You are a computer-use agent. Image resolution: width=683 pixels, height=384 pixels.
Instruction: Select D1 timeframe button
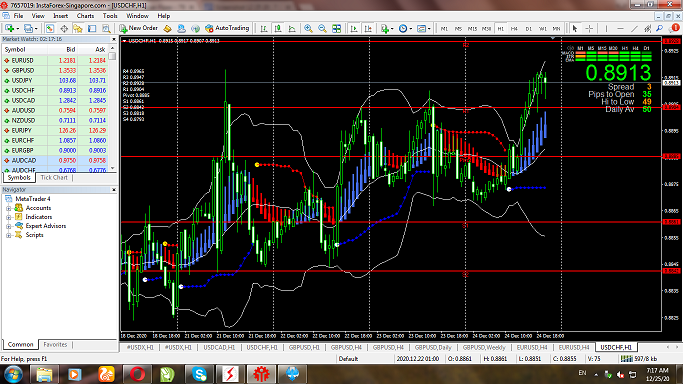coord(528,29)
